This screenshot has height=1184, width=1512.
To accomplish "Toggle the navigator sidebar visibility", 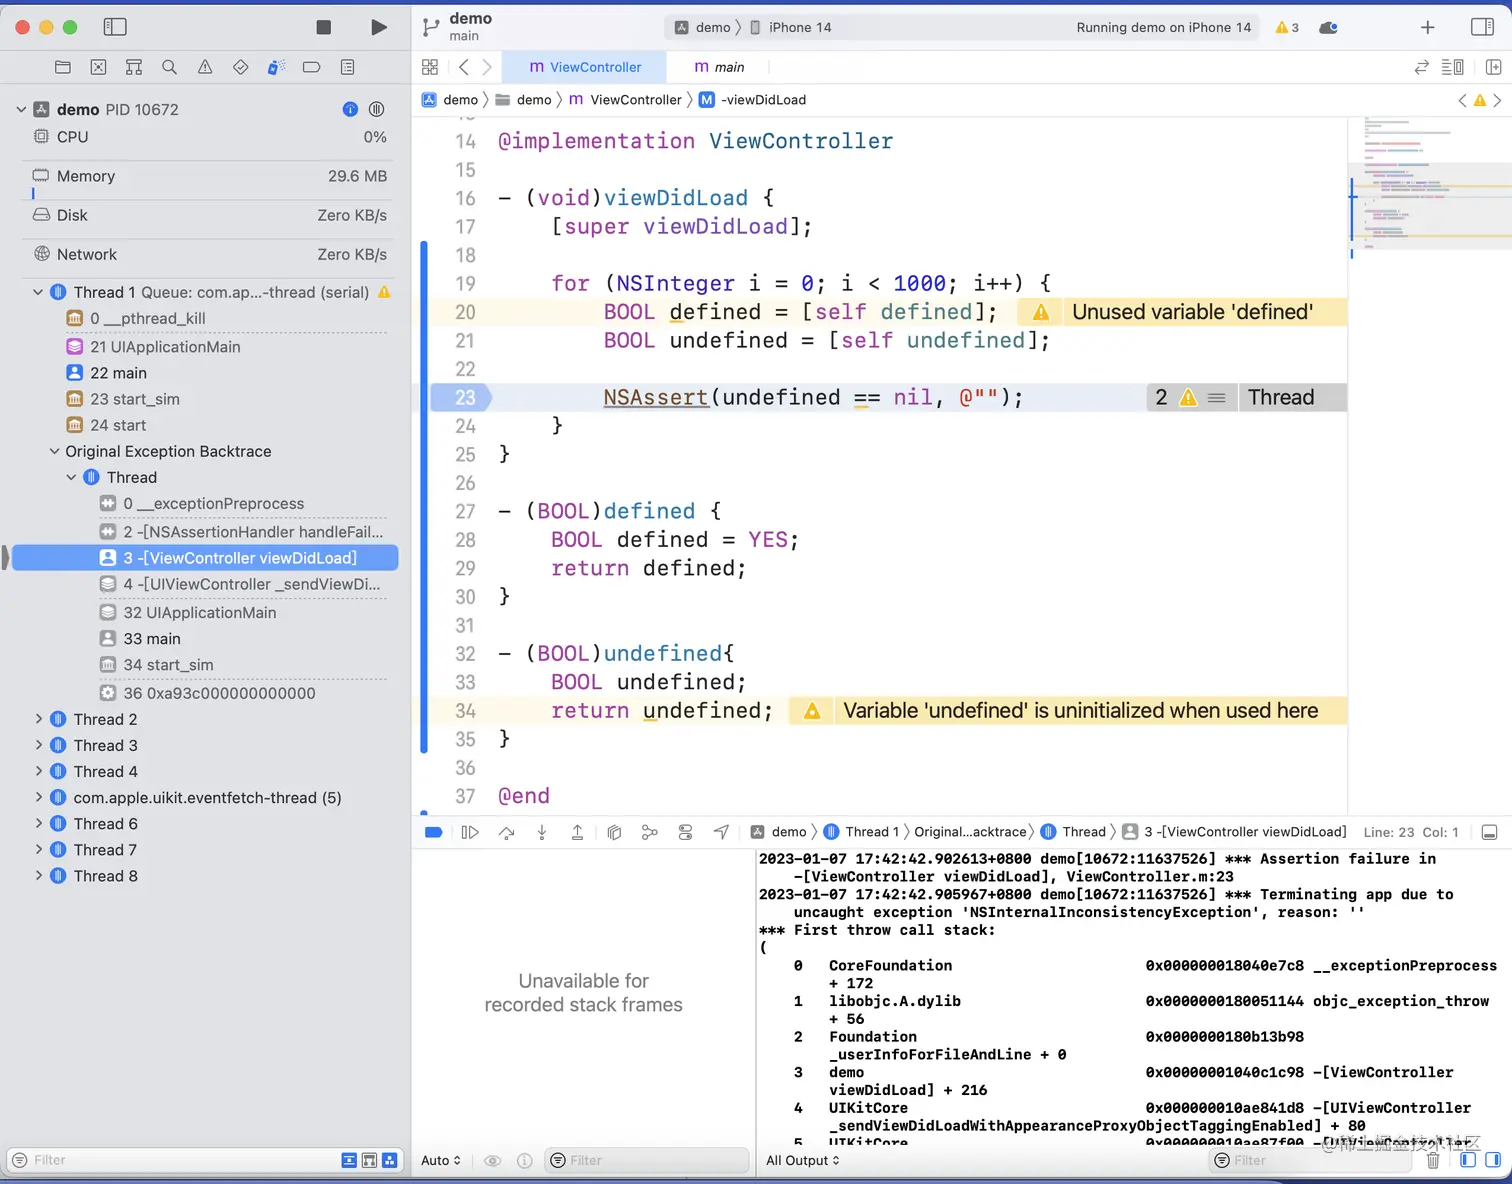I will point(115,27).
